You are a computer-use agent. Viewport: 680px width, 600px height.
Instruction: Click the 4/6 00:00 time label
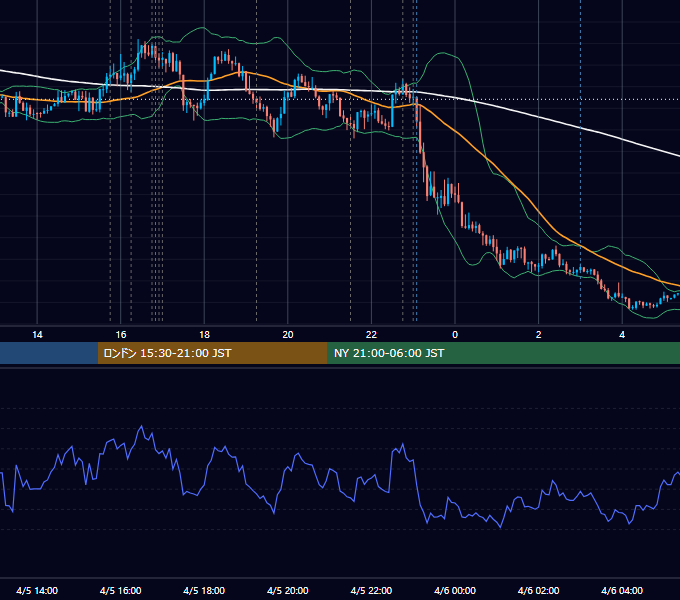pyautogui.click(x=455, y=590)
